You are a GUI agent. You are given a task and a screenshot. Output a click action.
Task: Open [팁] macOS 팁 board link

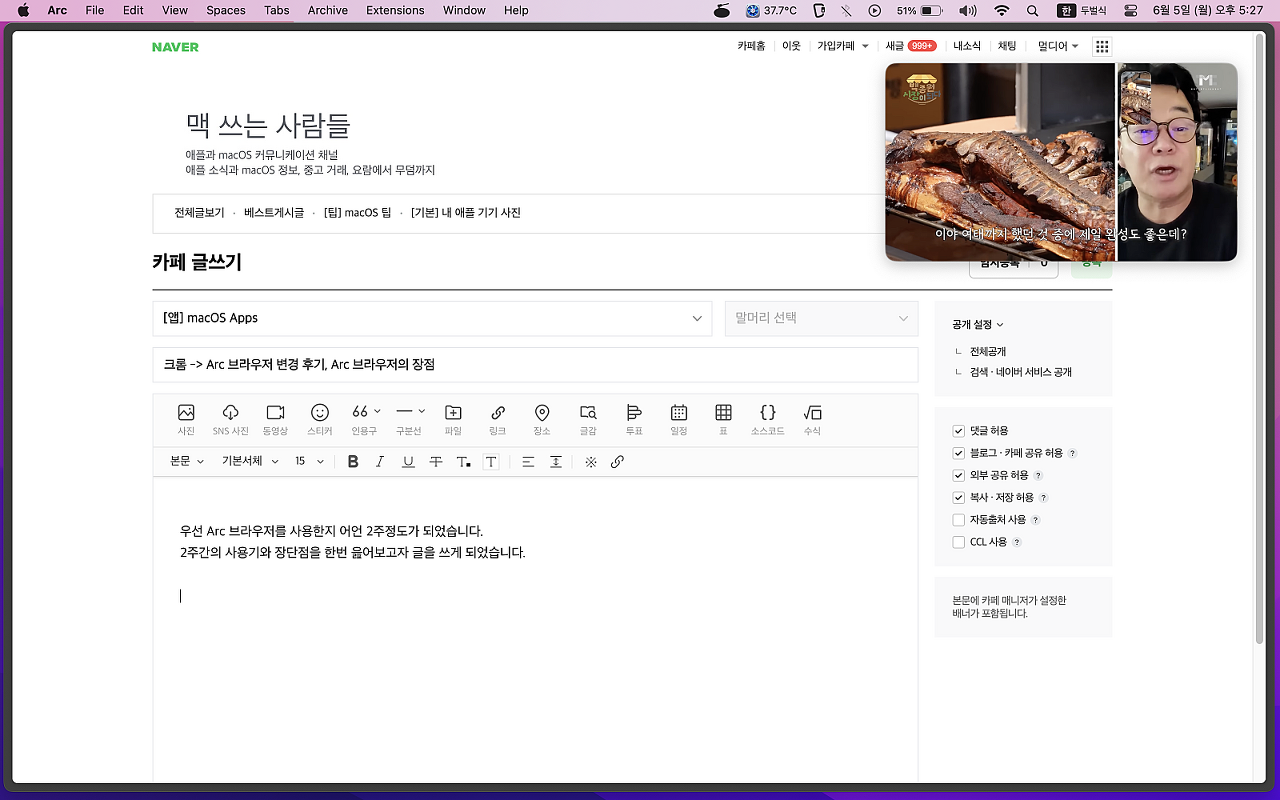pos(357,213)
